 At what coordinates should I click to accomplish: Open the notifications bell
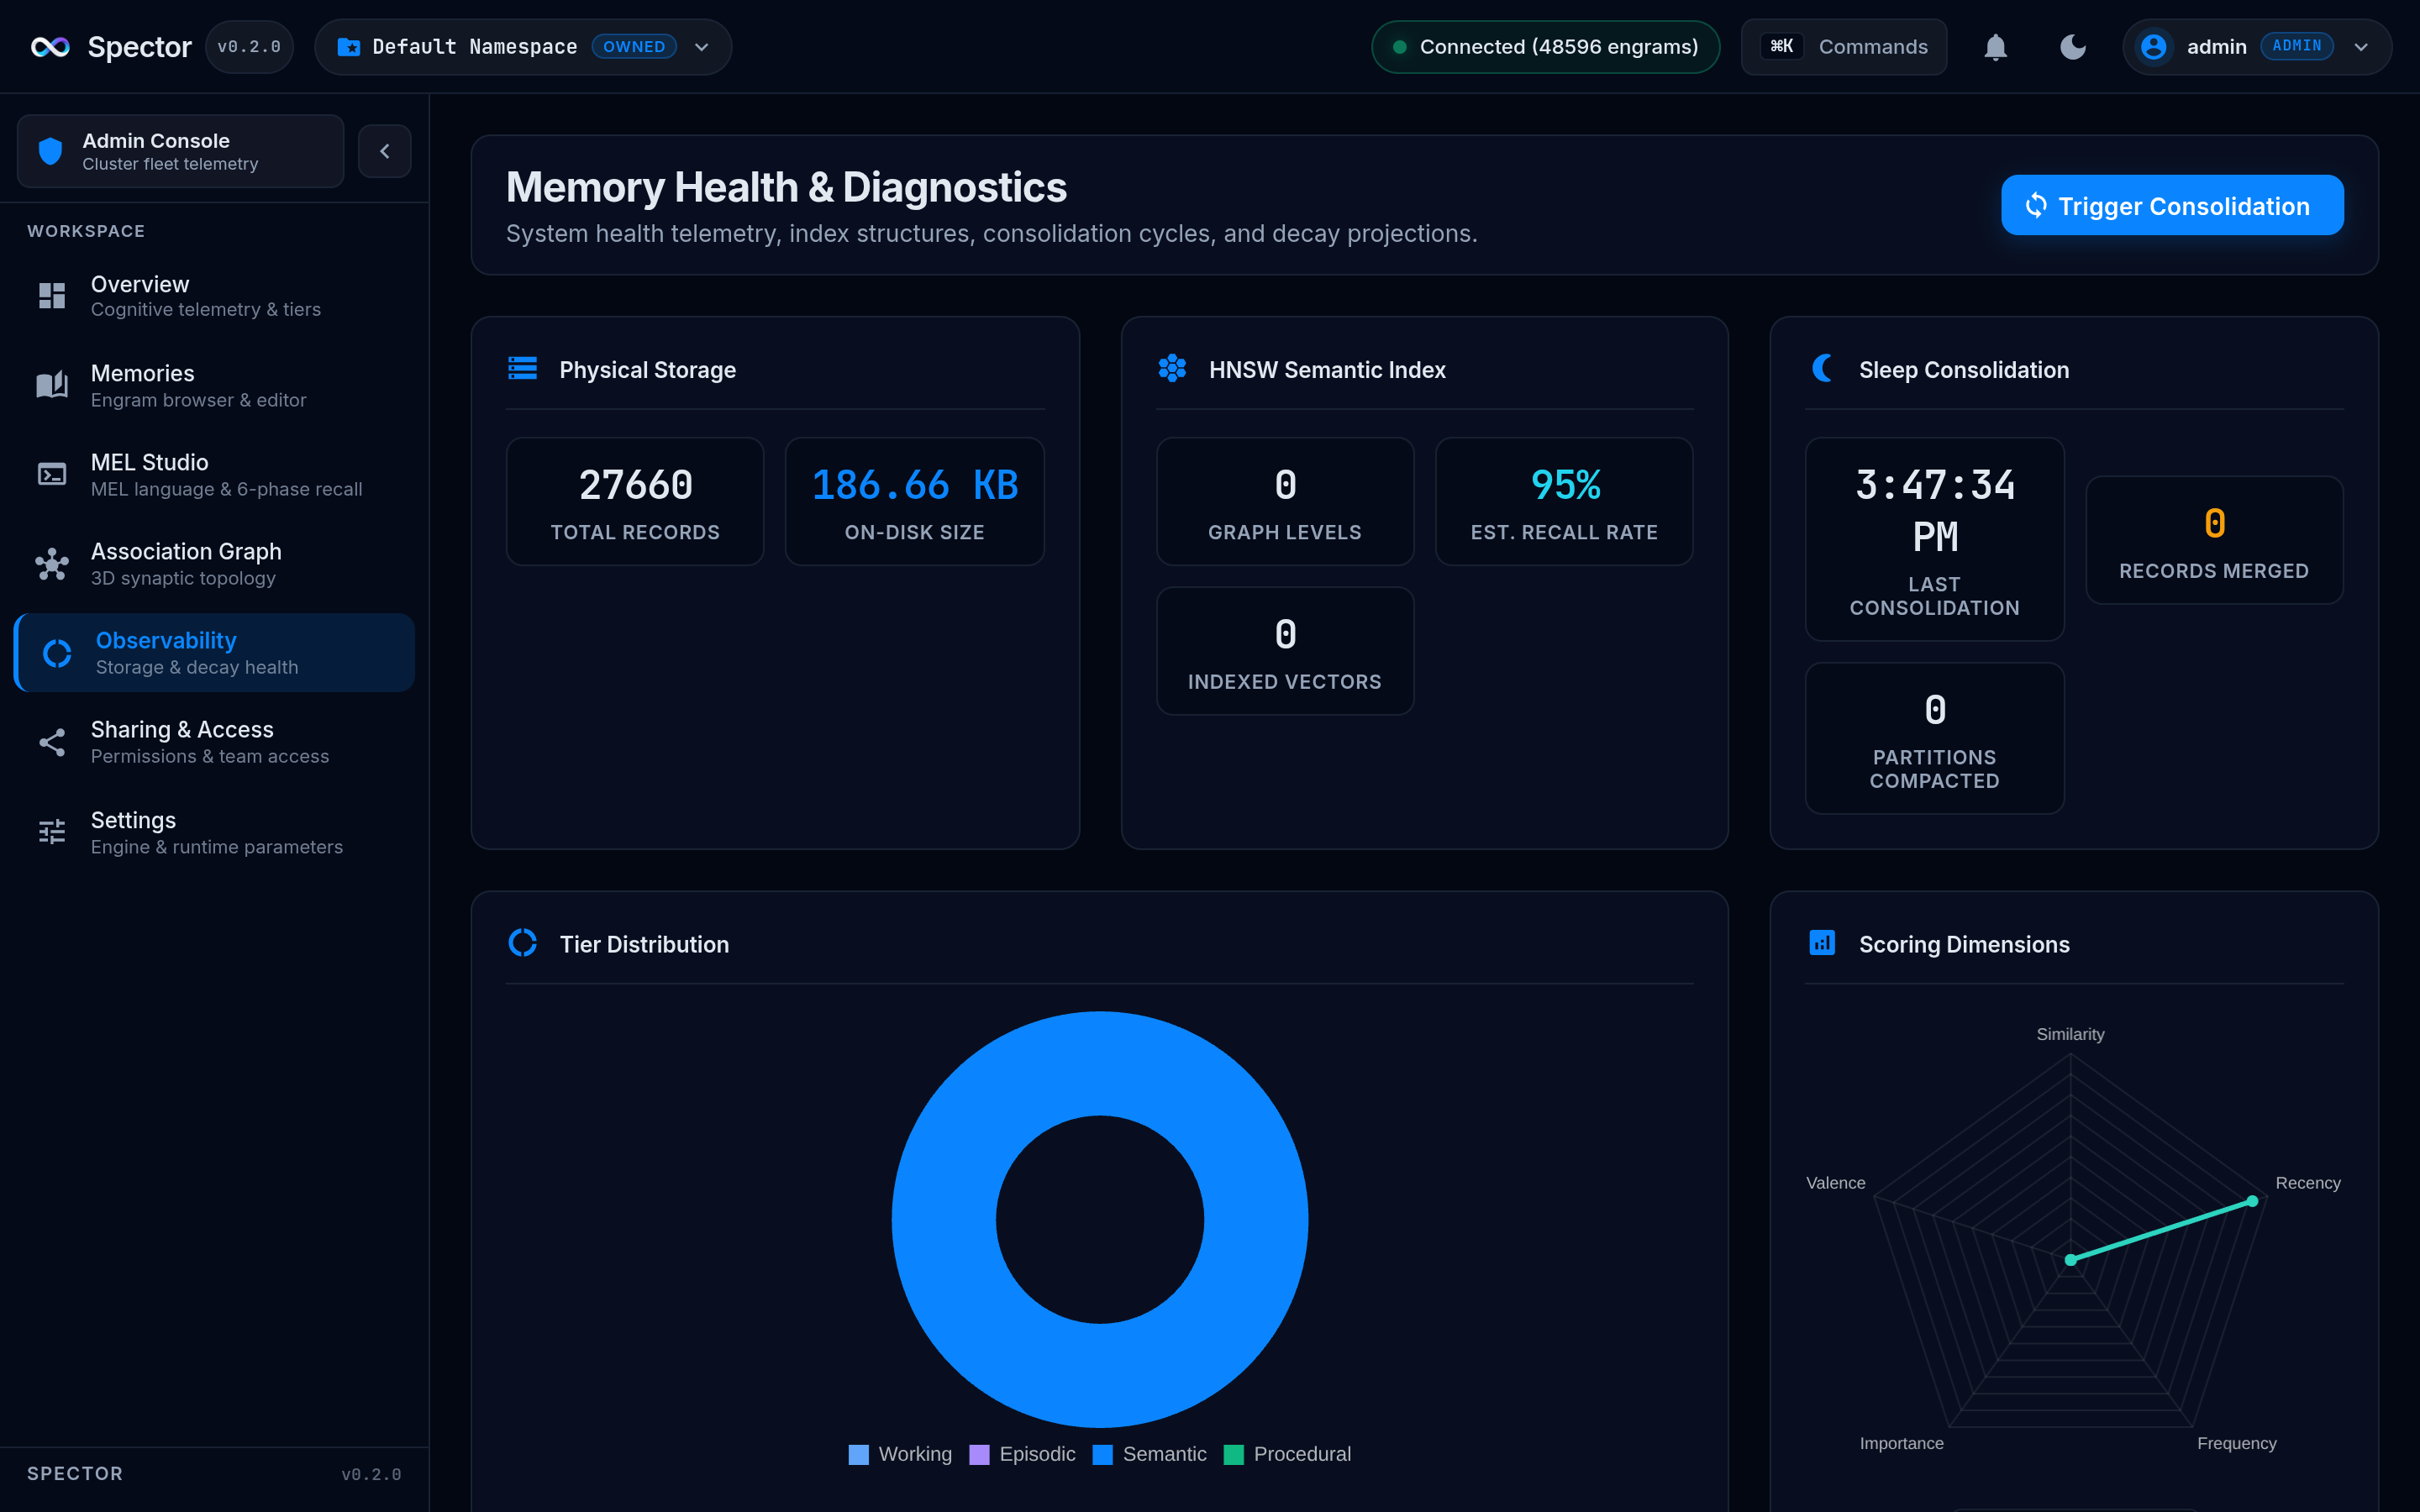point(1995,47)
